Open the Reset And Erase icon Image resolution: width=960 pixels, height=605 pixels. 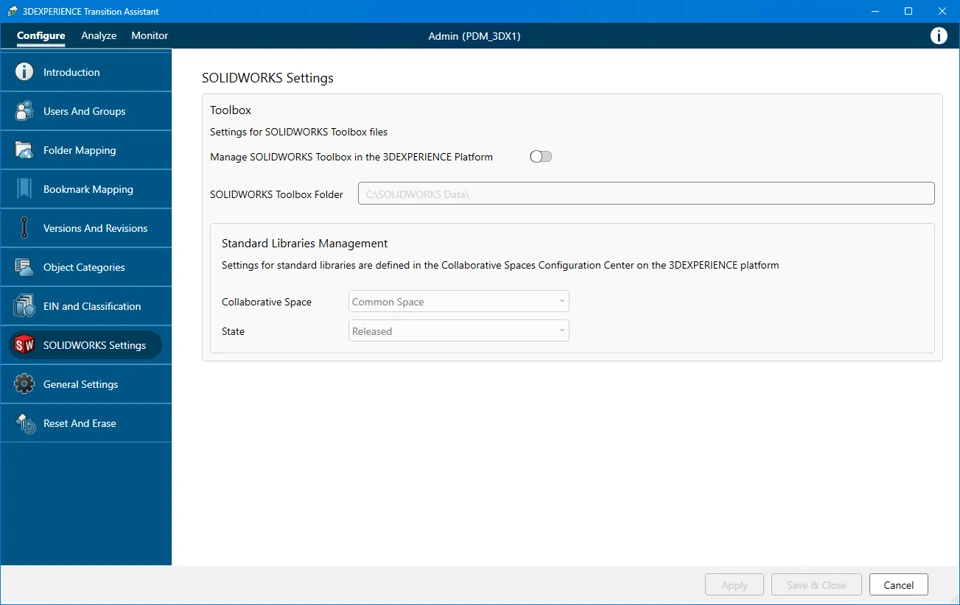click(25, 423)
